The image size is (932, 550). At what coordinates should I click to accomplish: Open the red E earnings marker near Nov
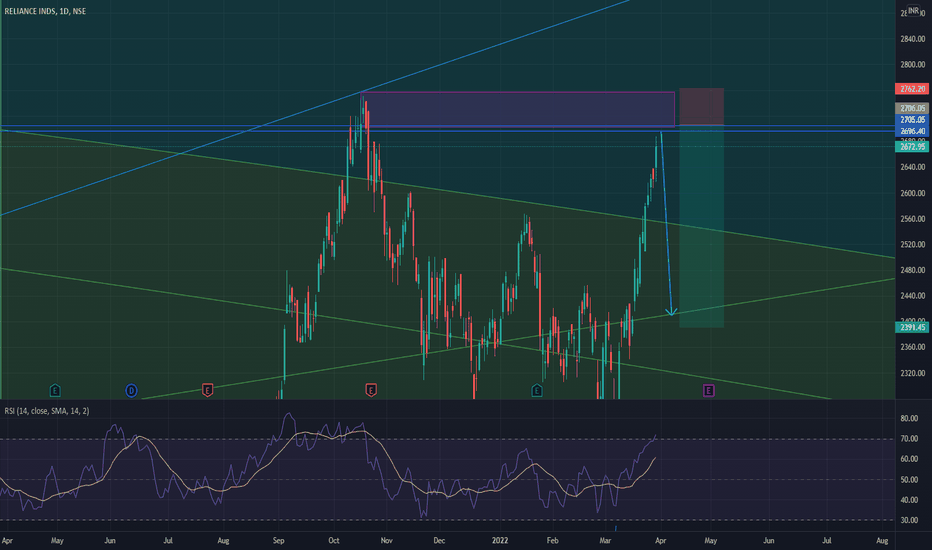tap(371, 391)
